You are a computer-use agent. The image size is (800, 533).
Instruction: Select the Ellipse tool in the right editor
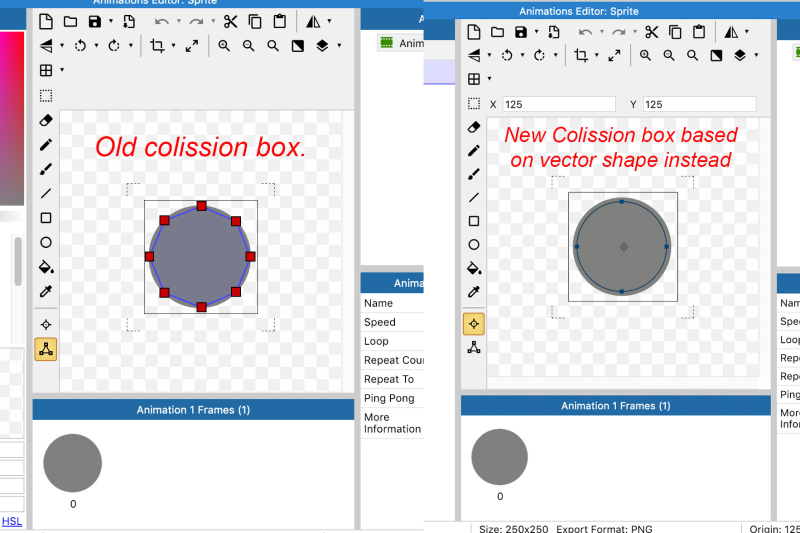474,245
